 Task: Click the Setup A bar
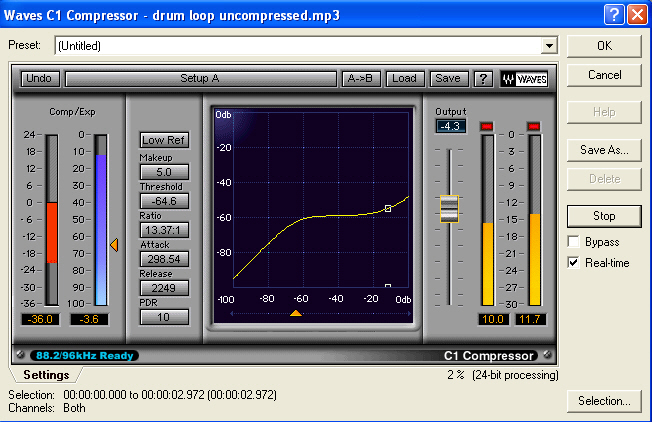click(x=201, y=79)
